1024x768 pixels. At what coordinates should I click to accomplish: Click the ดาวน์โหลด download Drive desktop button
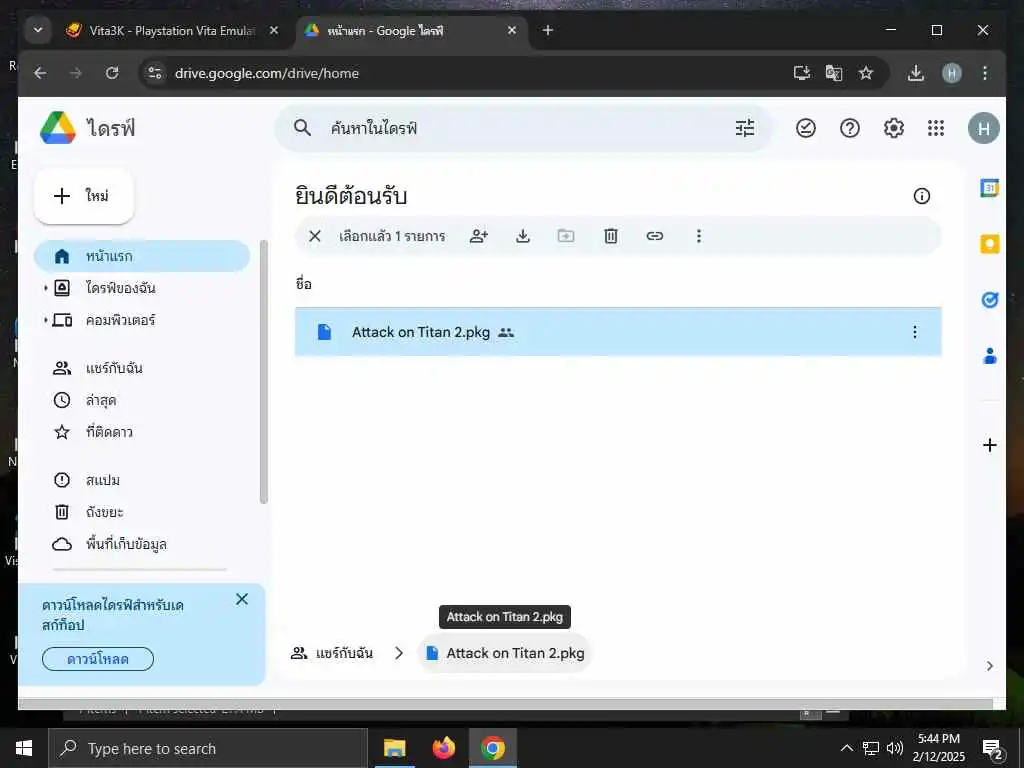tap(98, 659)
